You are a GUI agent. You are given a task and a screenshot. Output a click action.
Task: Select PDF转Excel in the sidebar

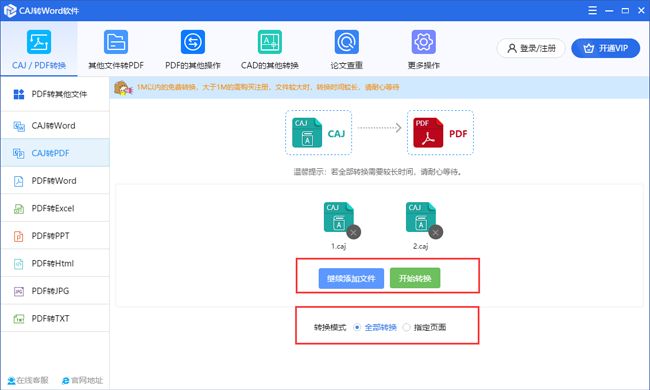(55, 208)
